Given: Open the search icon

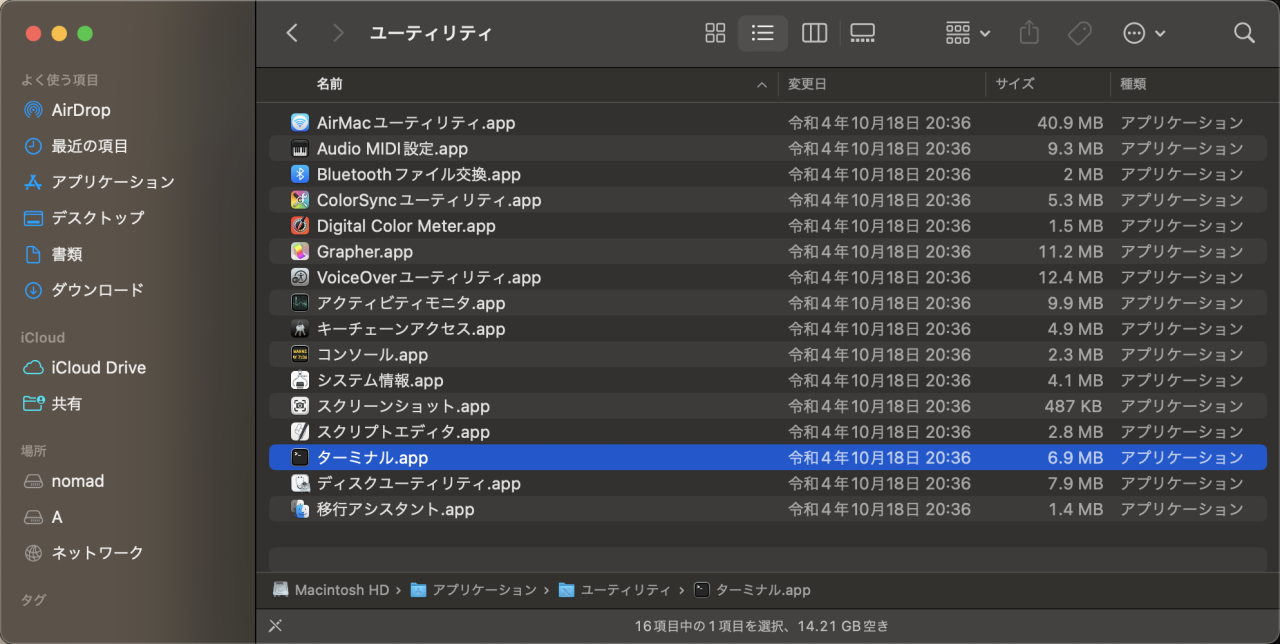Looking at the screenshot, I should 1244,33.
